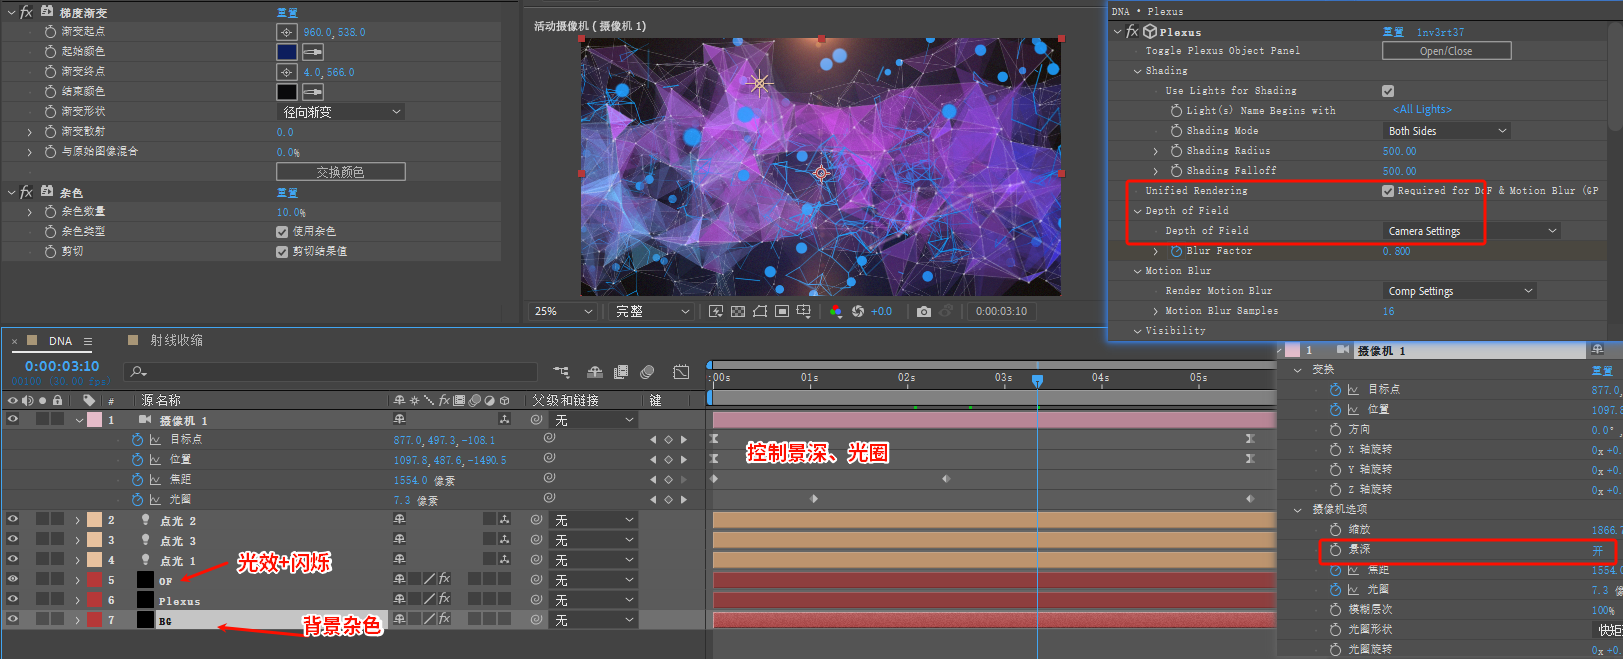Add keyframe diamond on 光圈 row
Screen dimensions: 1623x659
[668, 499]
